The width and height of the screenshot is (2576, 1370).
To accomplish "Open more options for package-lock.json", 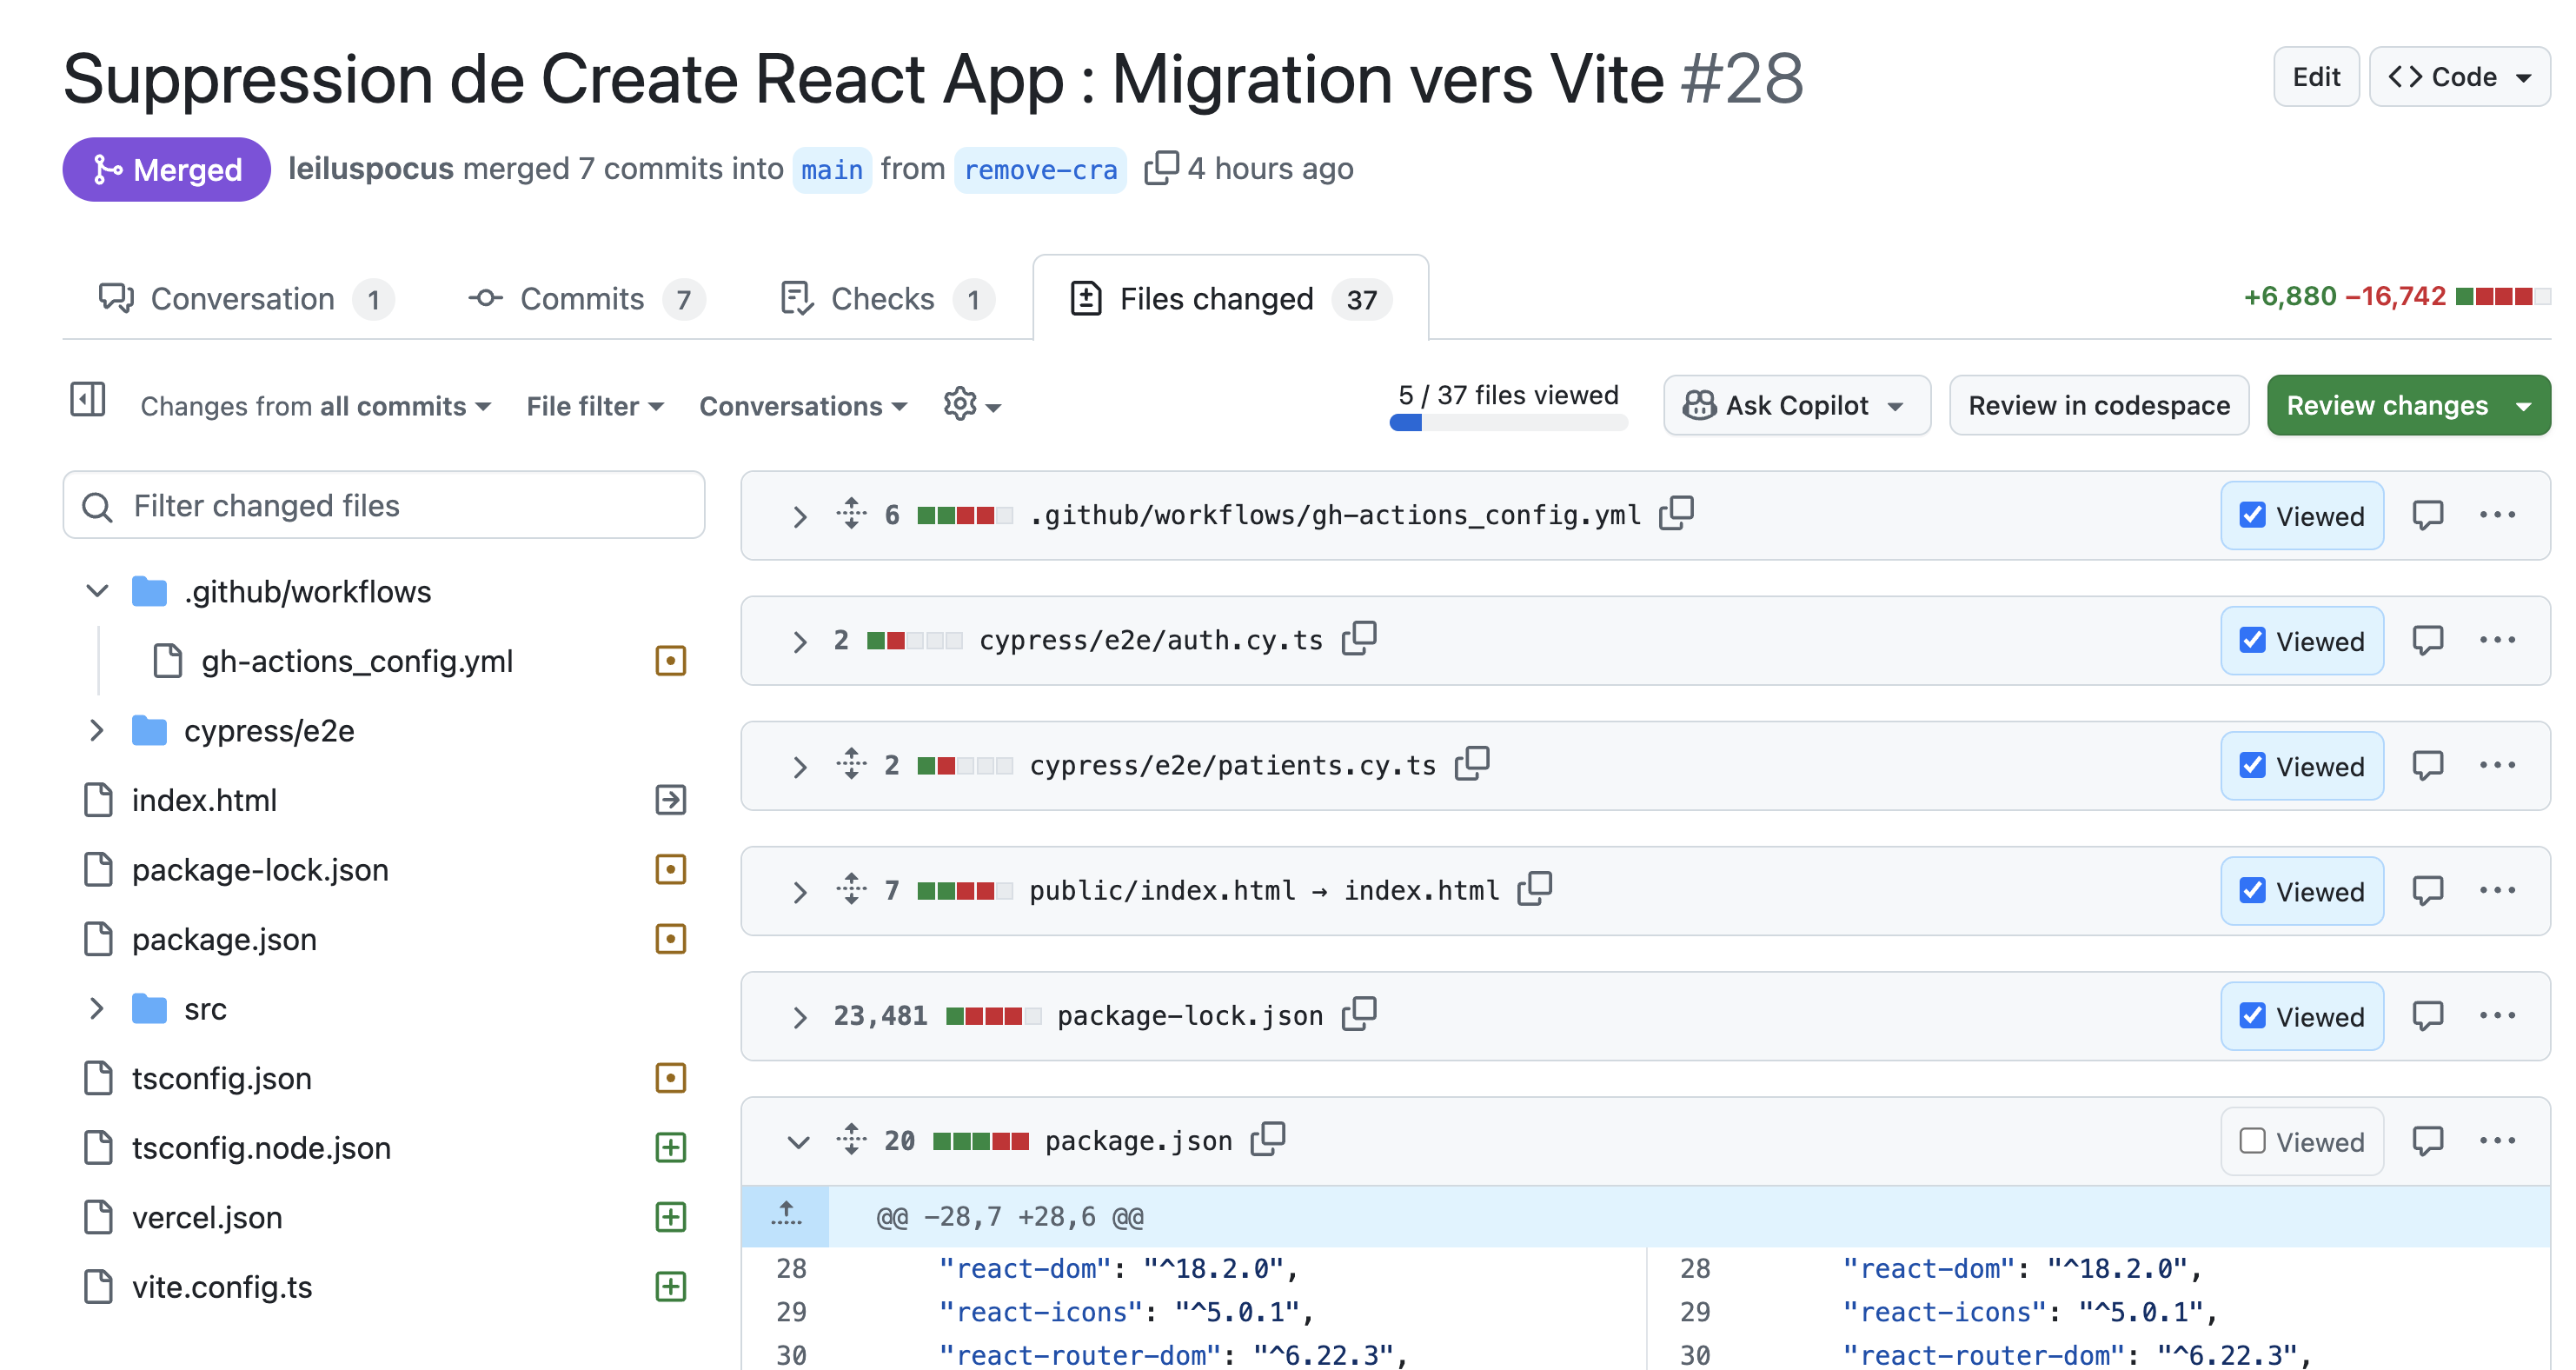I will (2498, 1015).
